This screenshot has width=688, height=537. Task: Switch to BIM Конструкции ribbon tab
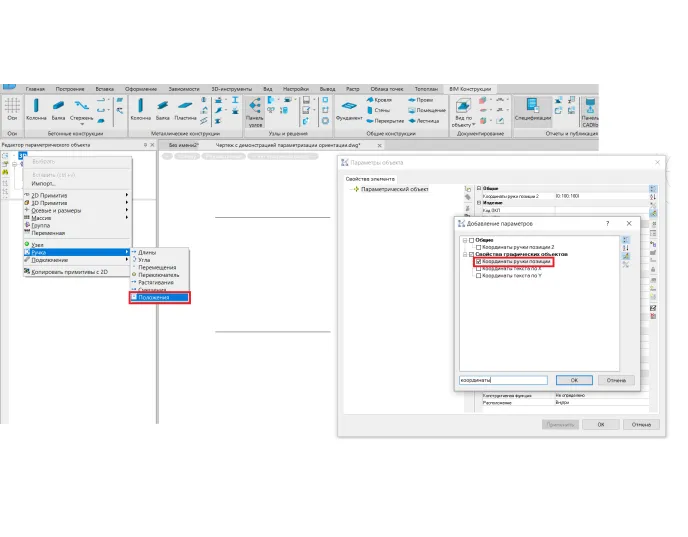(x=470, y=89)
